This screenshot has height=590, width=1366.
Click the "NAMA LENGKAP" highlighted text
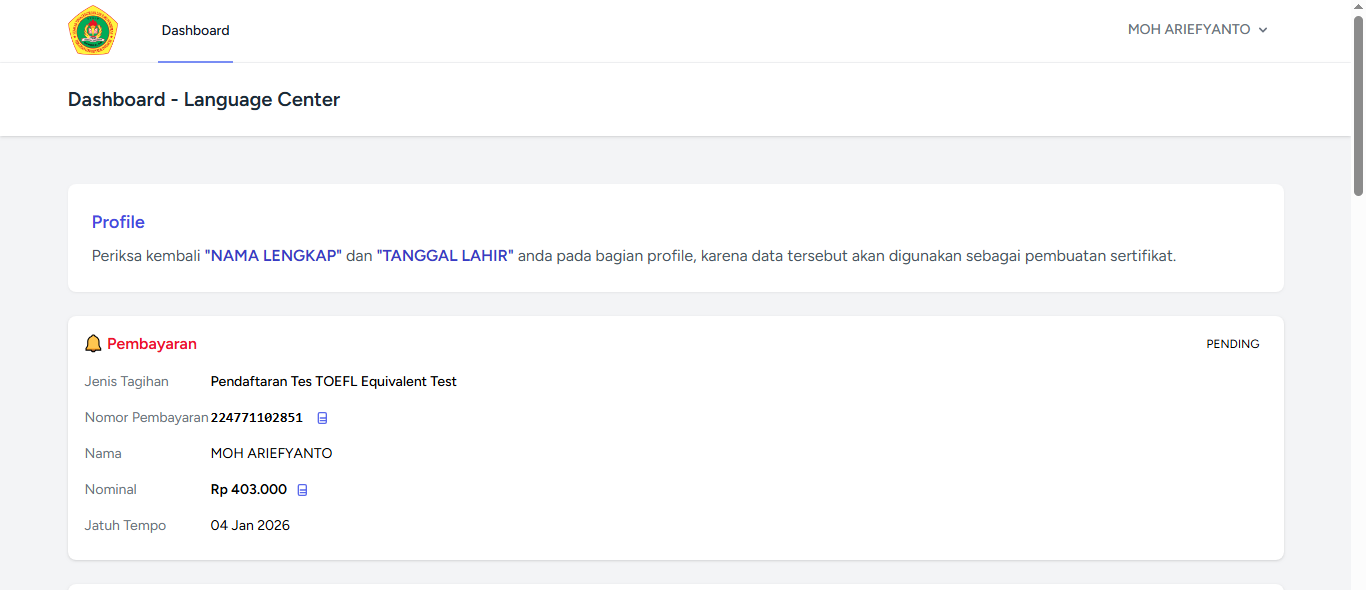pyautogui.click(x=273, y=256)
